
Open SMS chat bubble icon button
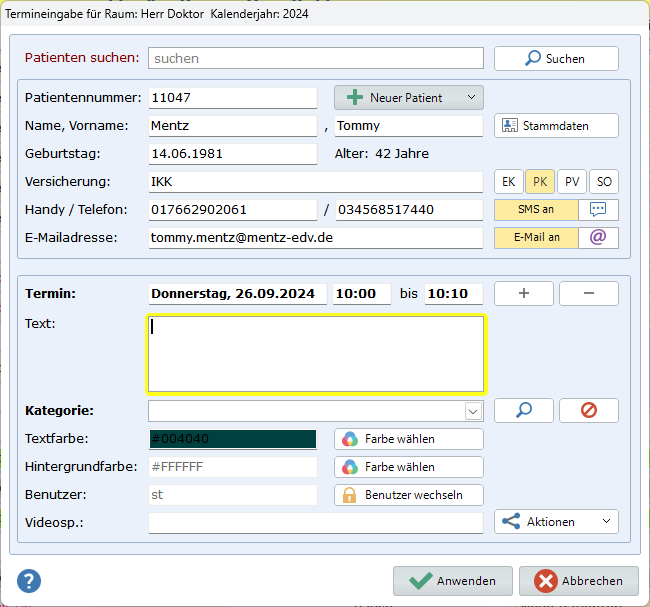click(x=599, y=210)
